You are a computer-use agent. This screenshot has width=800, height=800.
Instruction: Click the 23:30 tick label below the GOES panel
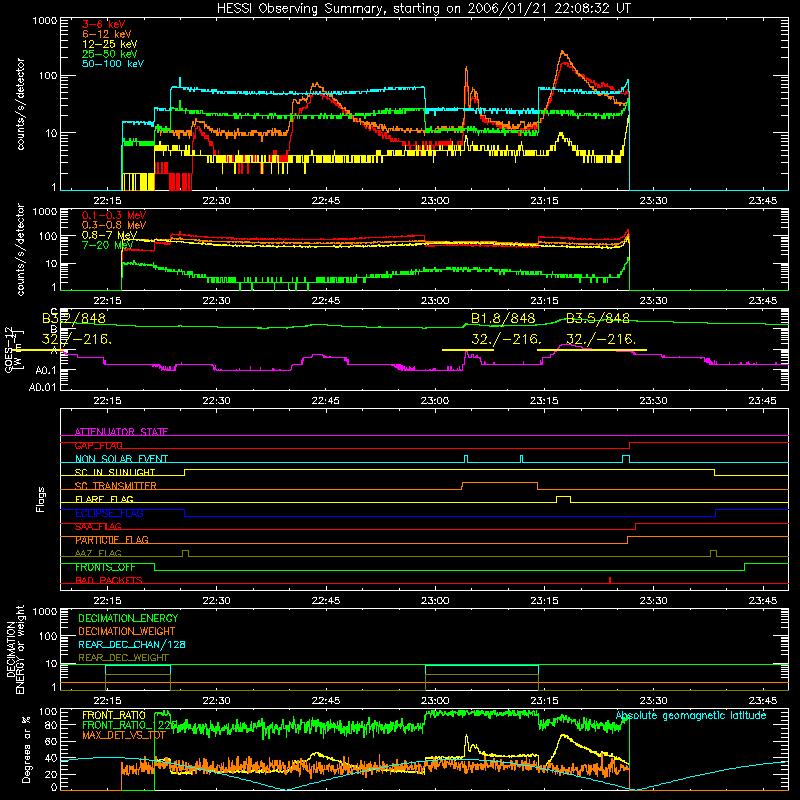(653, 401)
